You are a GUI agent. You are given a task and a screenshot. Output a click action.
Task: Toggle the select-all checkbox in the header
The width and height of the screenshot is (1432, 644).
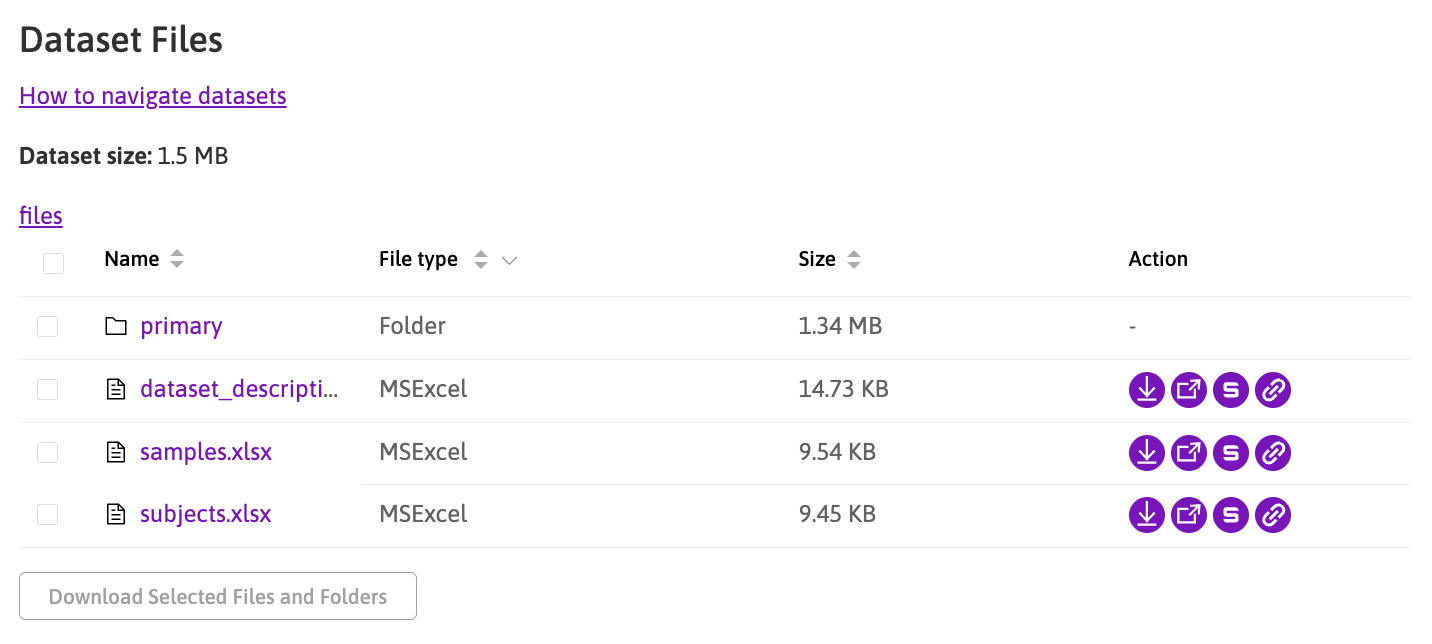point(53,263)
